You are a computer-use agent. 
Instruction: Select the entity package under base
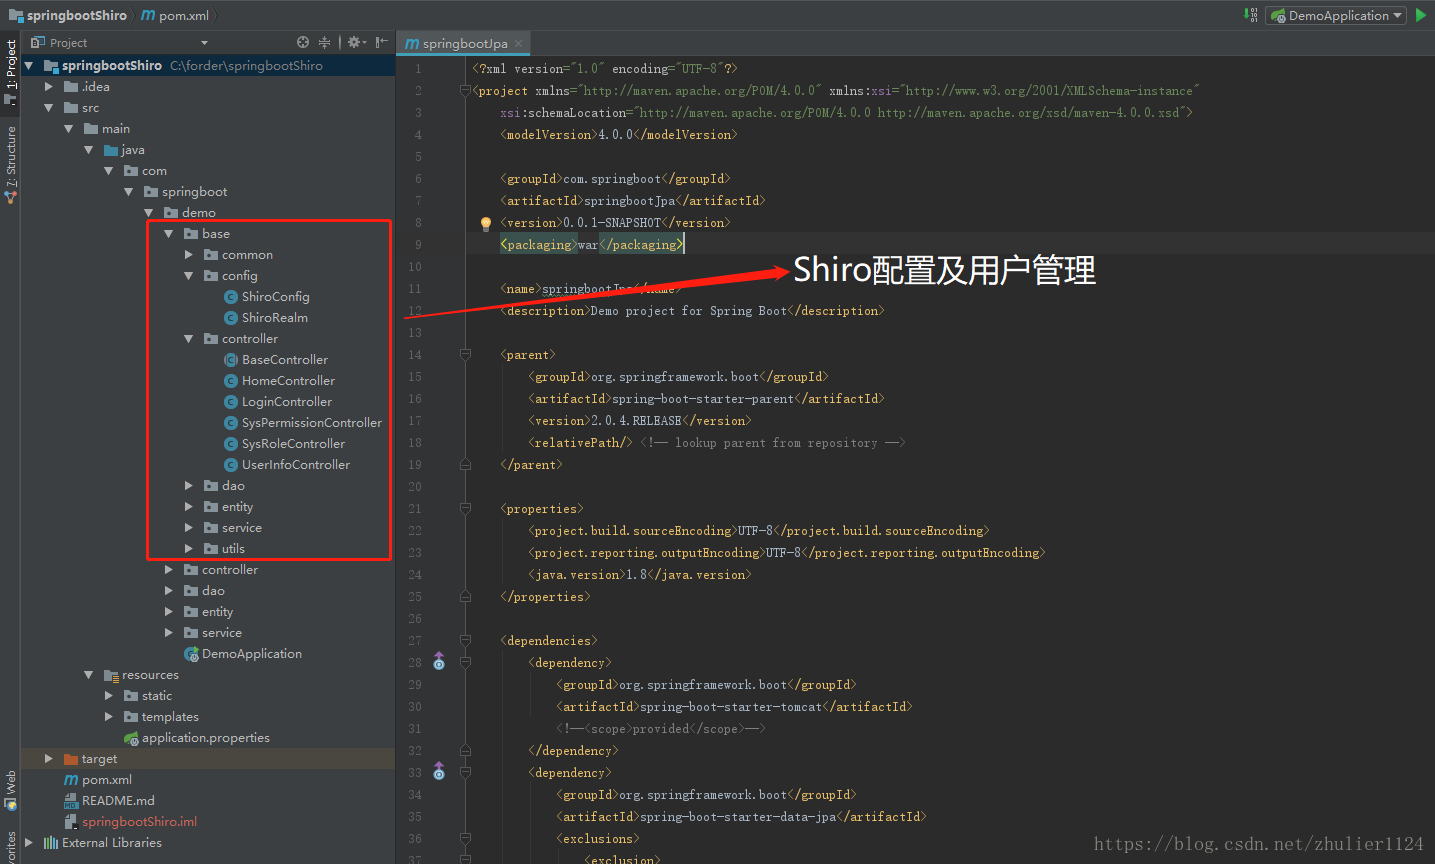click(237, 506)
